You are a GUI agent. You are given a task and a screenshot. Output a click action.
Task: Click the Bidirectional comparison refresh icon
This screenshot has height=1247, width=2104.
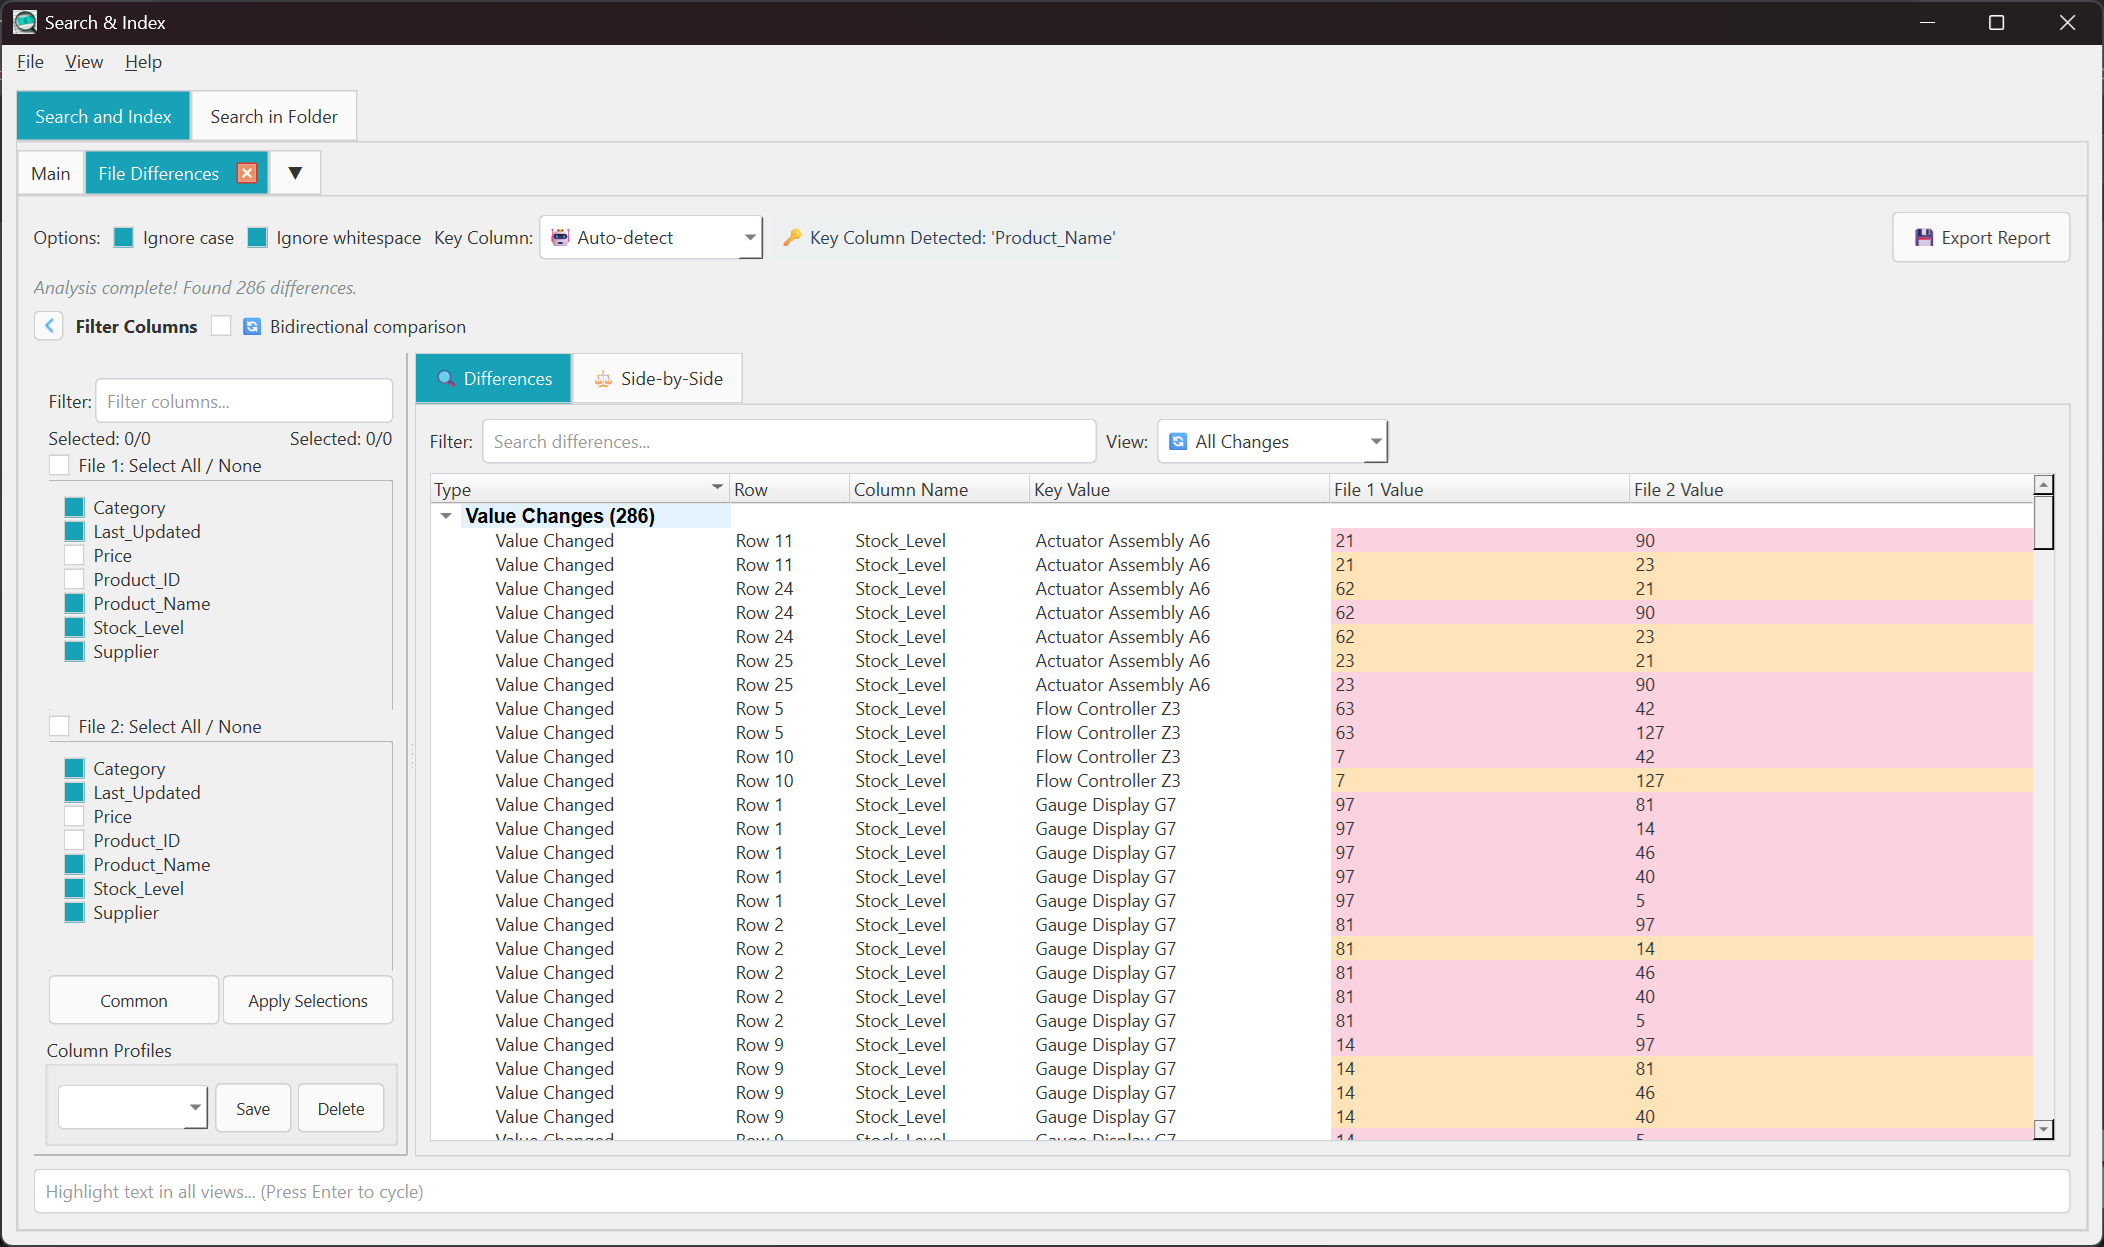[252, 327]
